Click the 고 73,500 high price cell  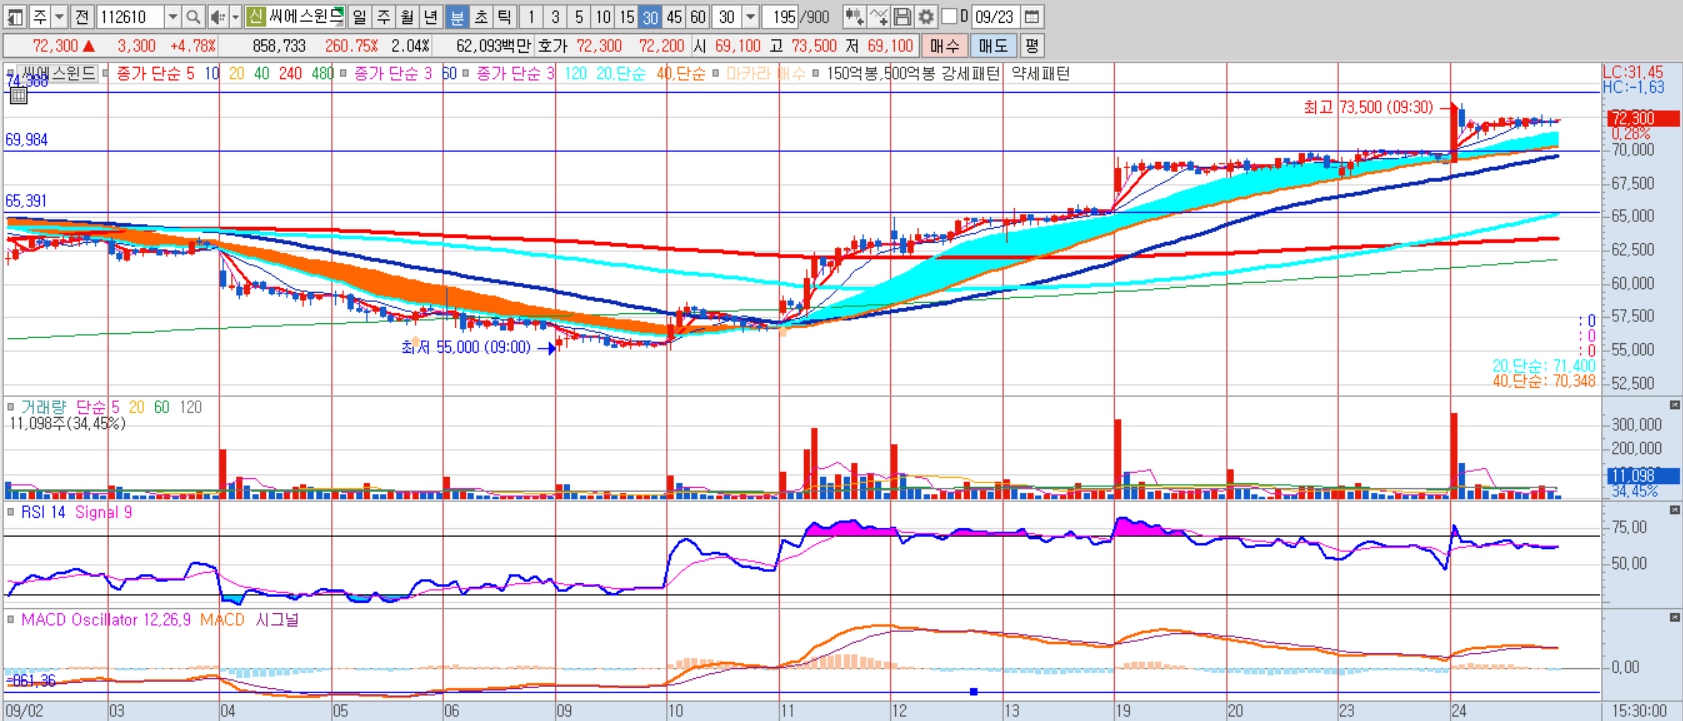click(803, 46)
